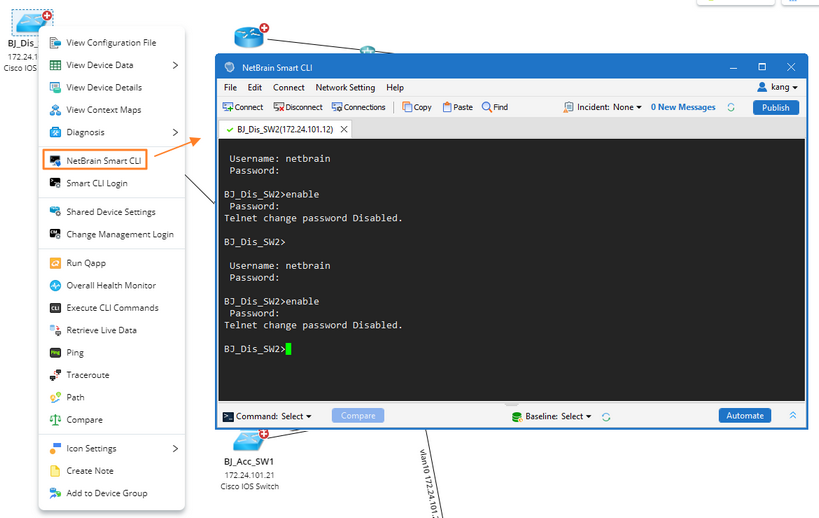Screen dimensions: 819x518
Task: Open the Edit menu in Smart CLI
Action: [254, 88]
